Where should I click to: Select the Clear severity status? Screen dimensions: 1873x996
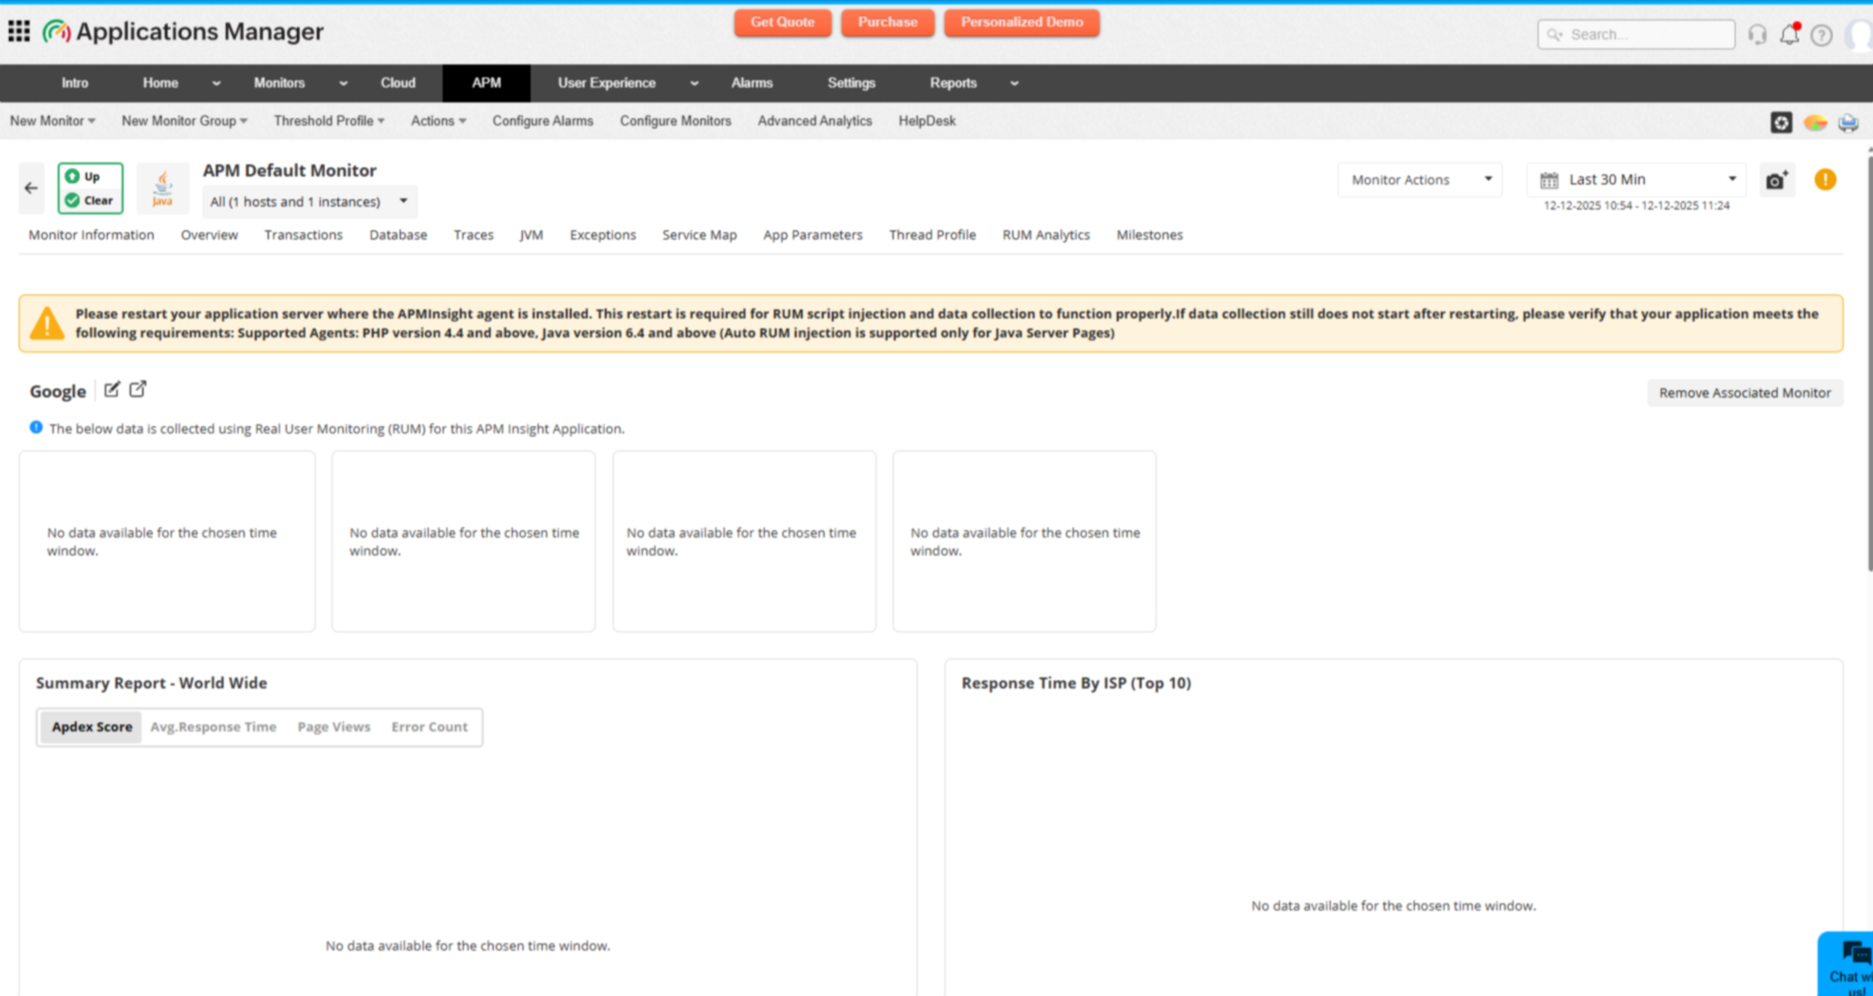point(89,200)
